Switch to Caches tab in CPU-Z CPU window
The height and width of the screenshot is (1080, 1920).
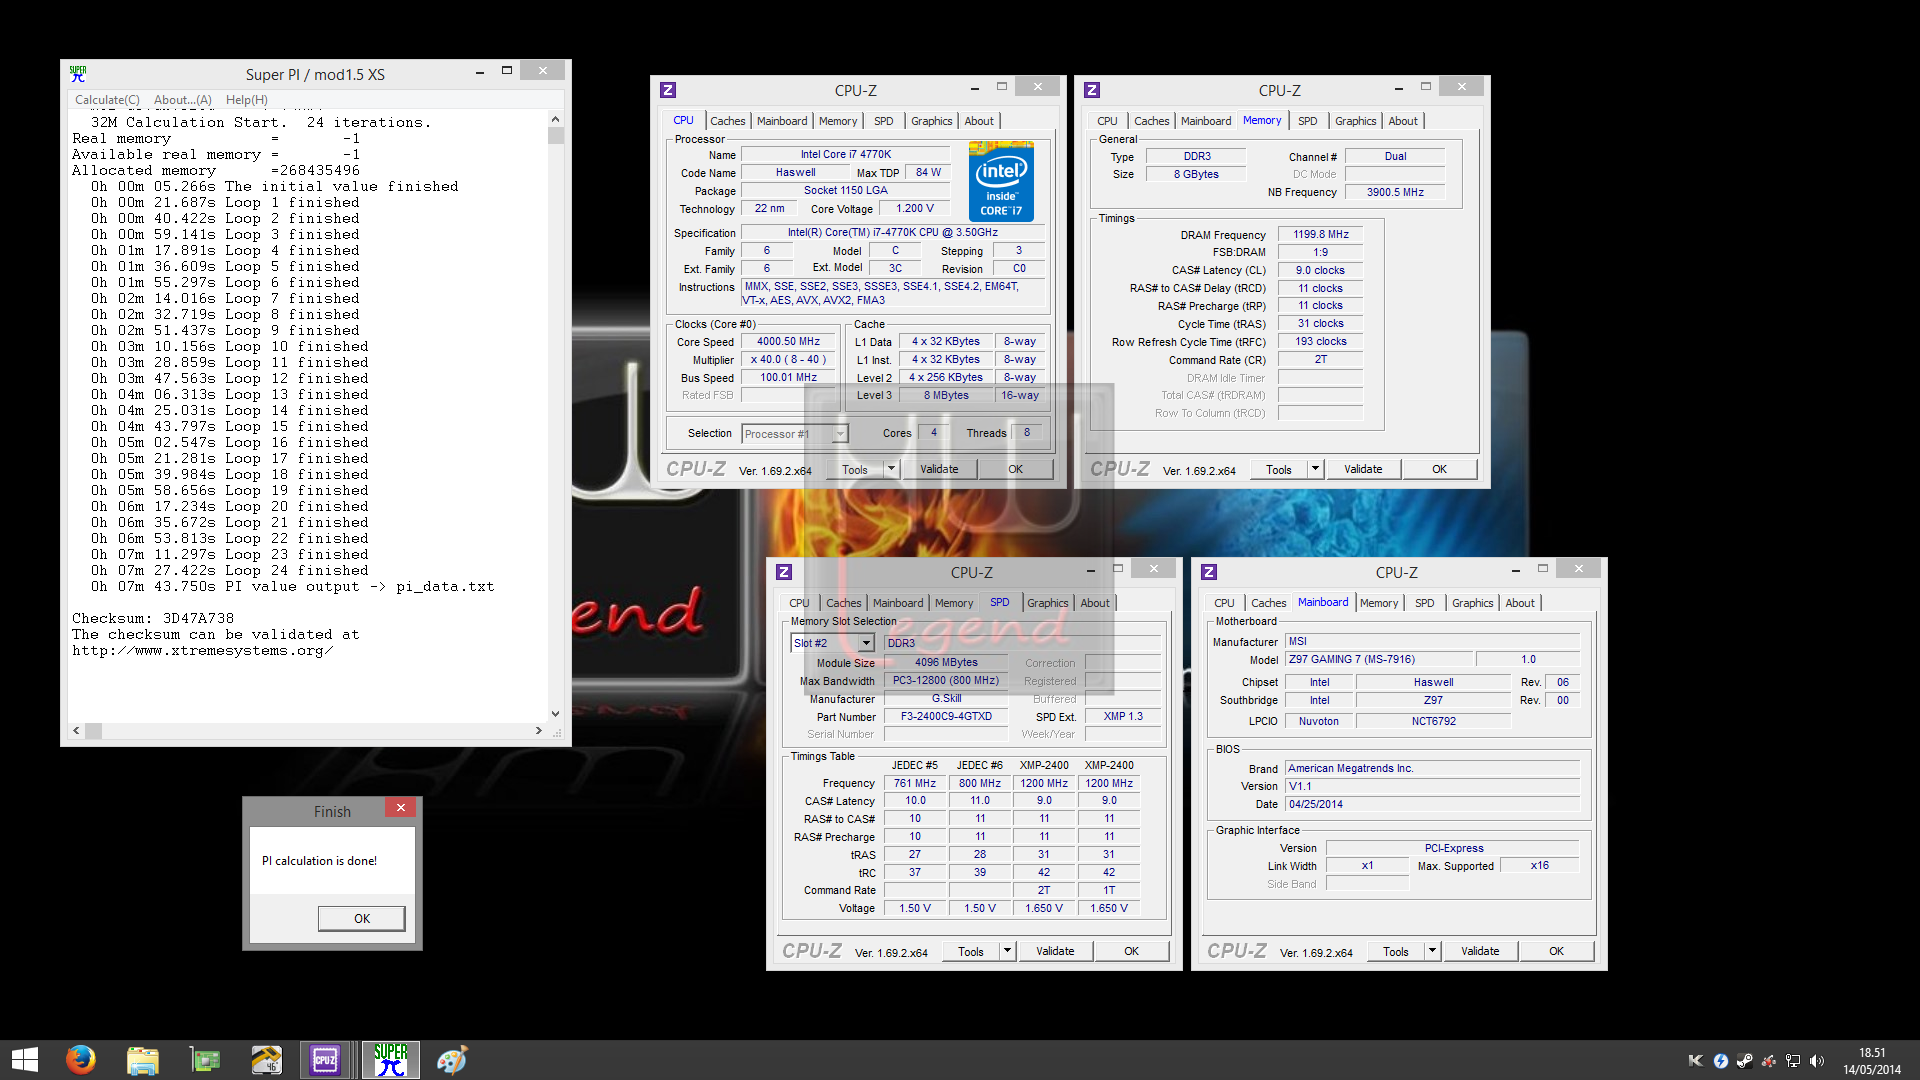tap(728, 121)
